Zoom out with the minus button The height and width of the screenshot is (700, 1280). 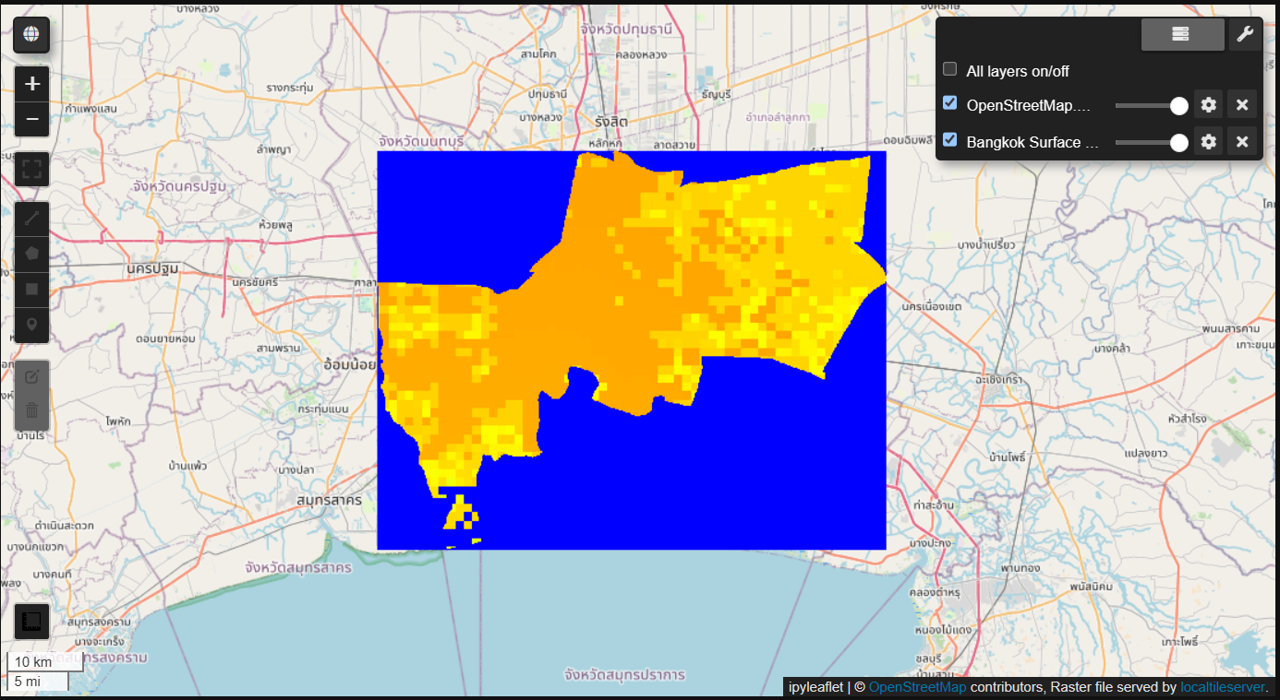(x=32, y=120)
